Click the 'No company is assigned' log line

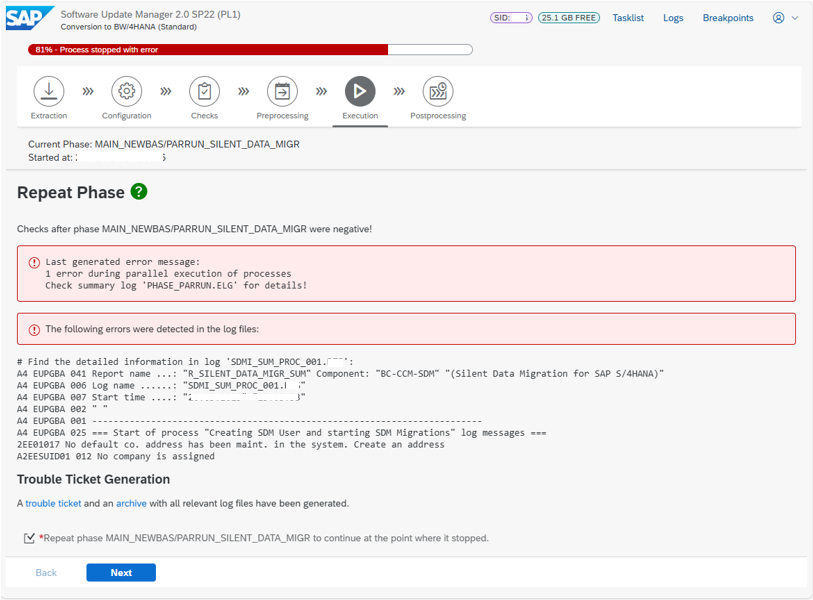[116, 456]
